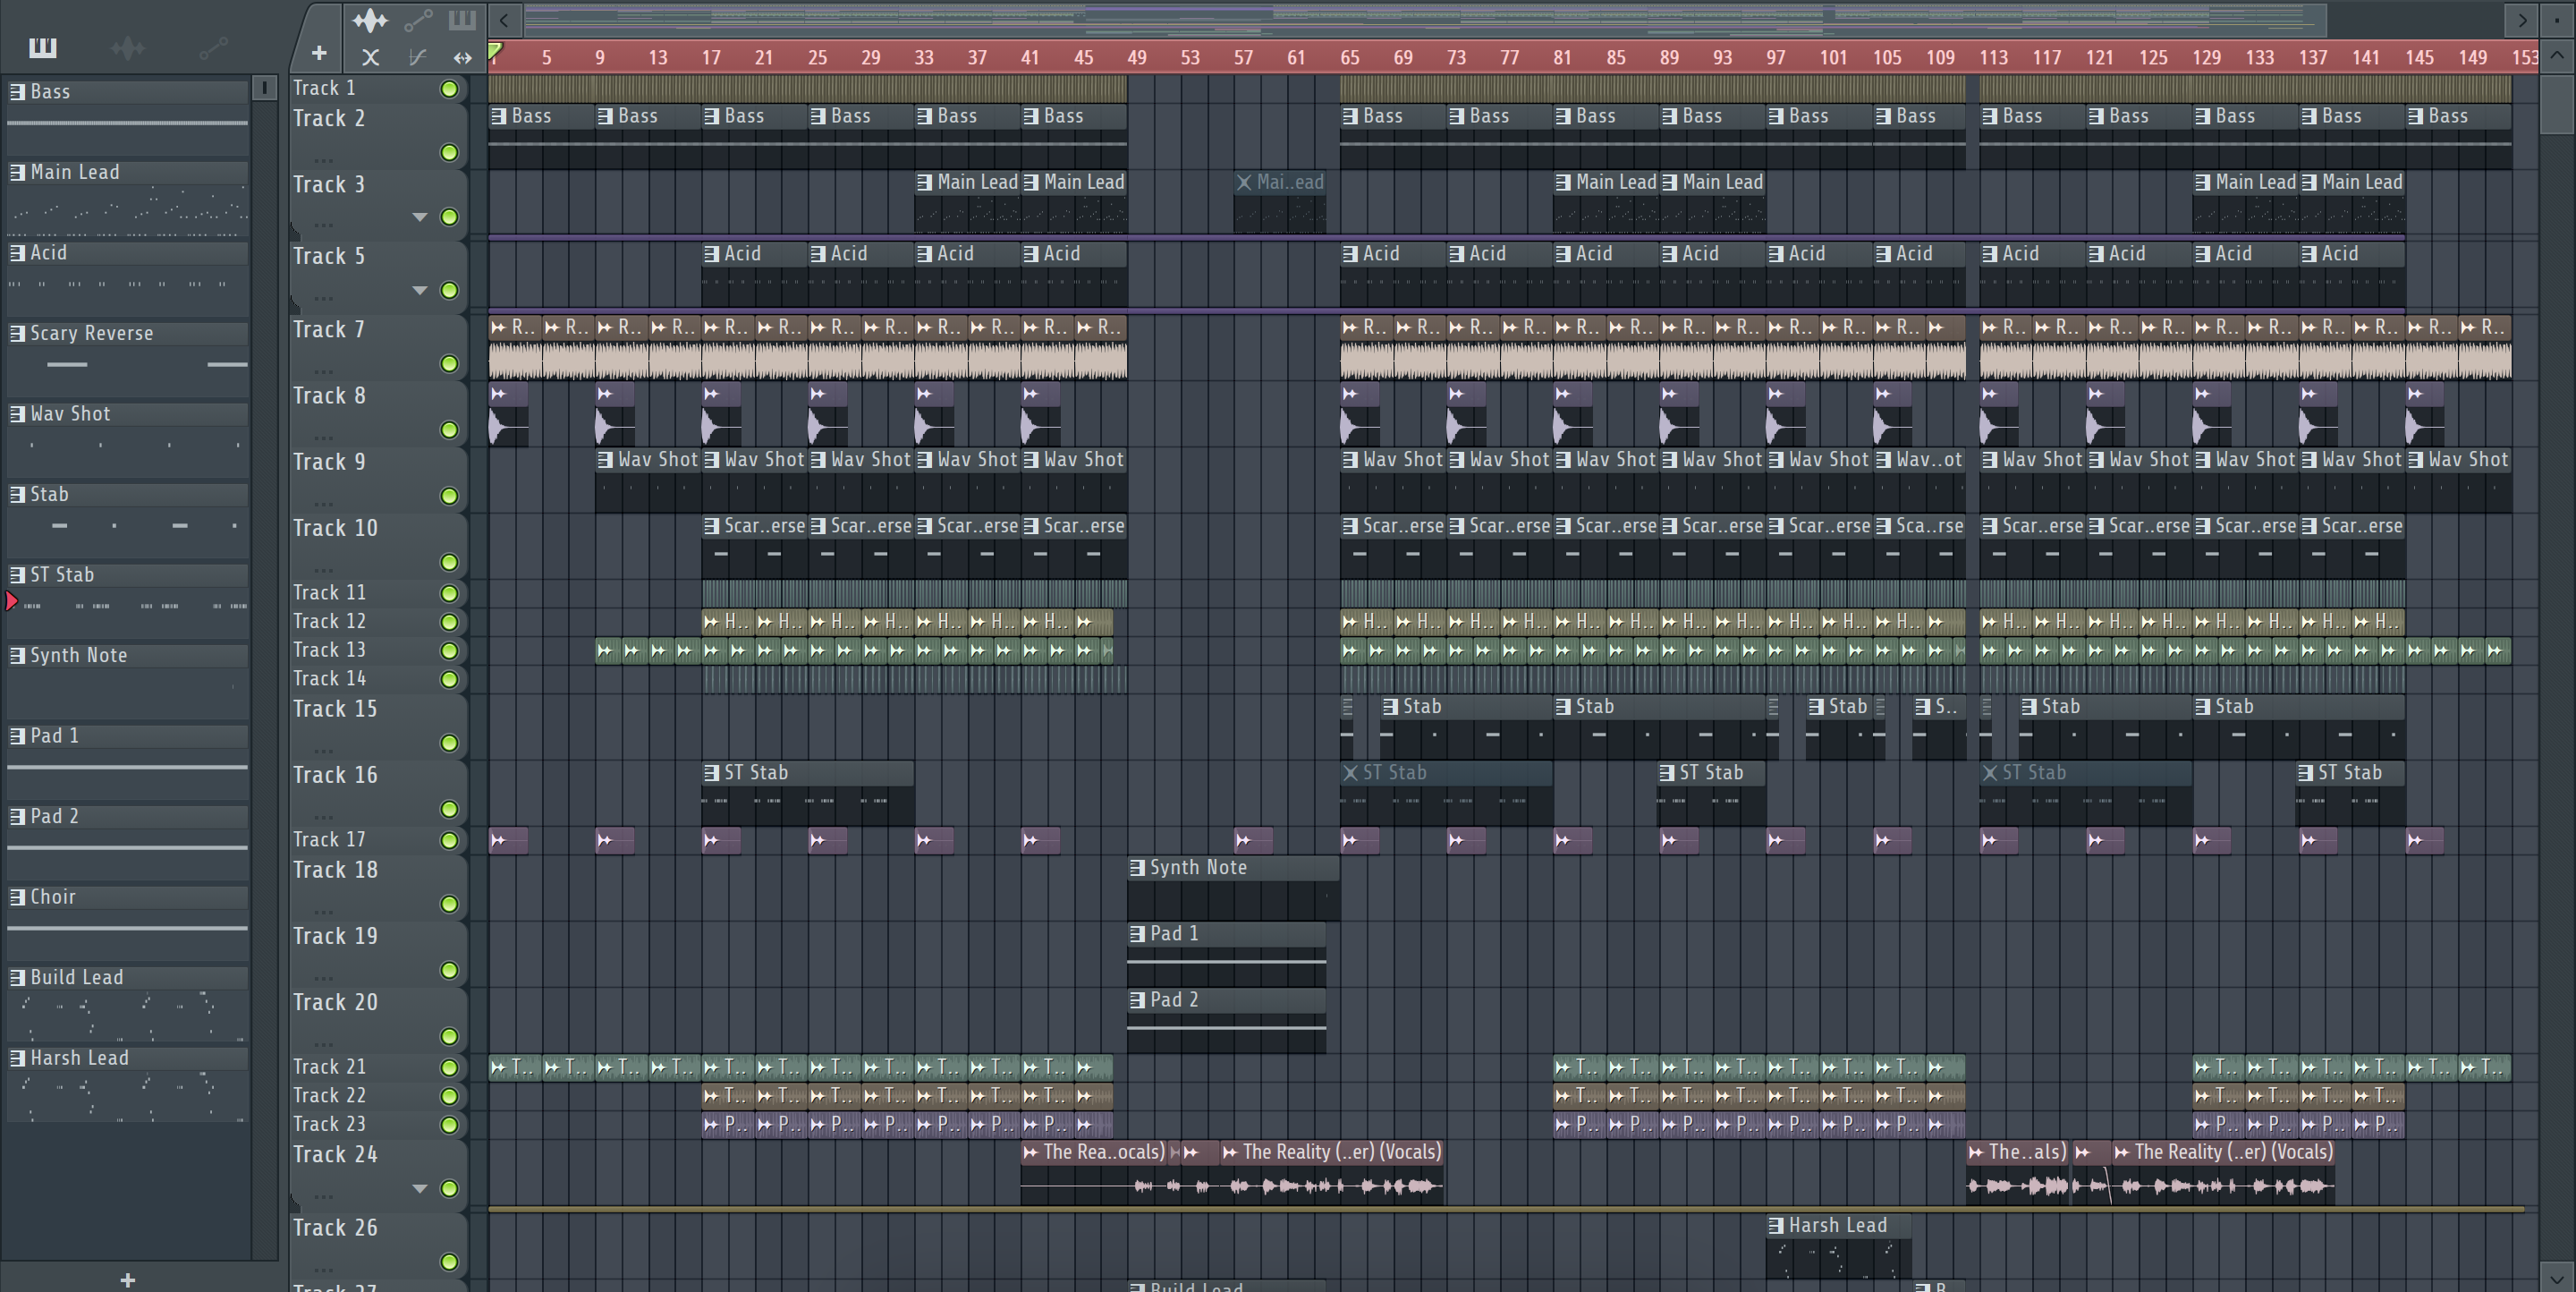Image resolution: width=2576 pixels, height=1292 pixels.
Task: Collapse Track 5 with its arrow
Action: [x=420, y=290]
